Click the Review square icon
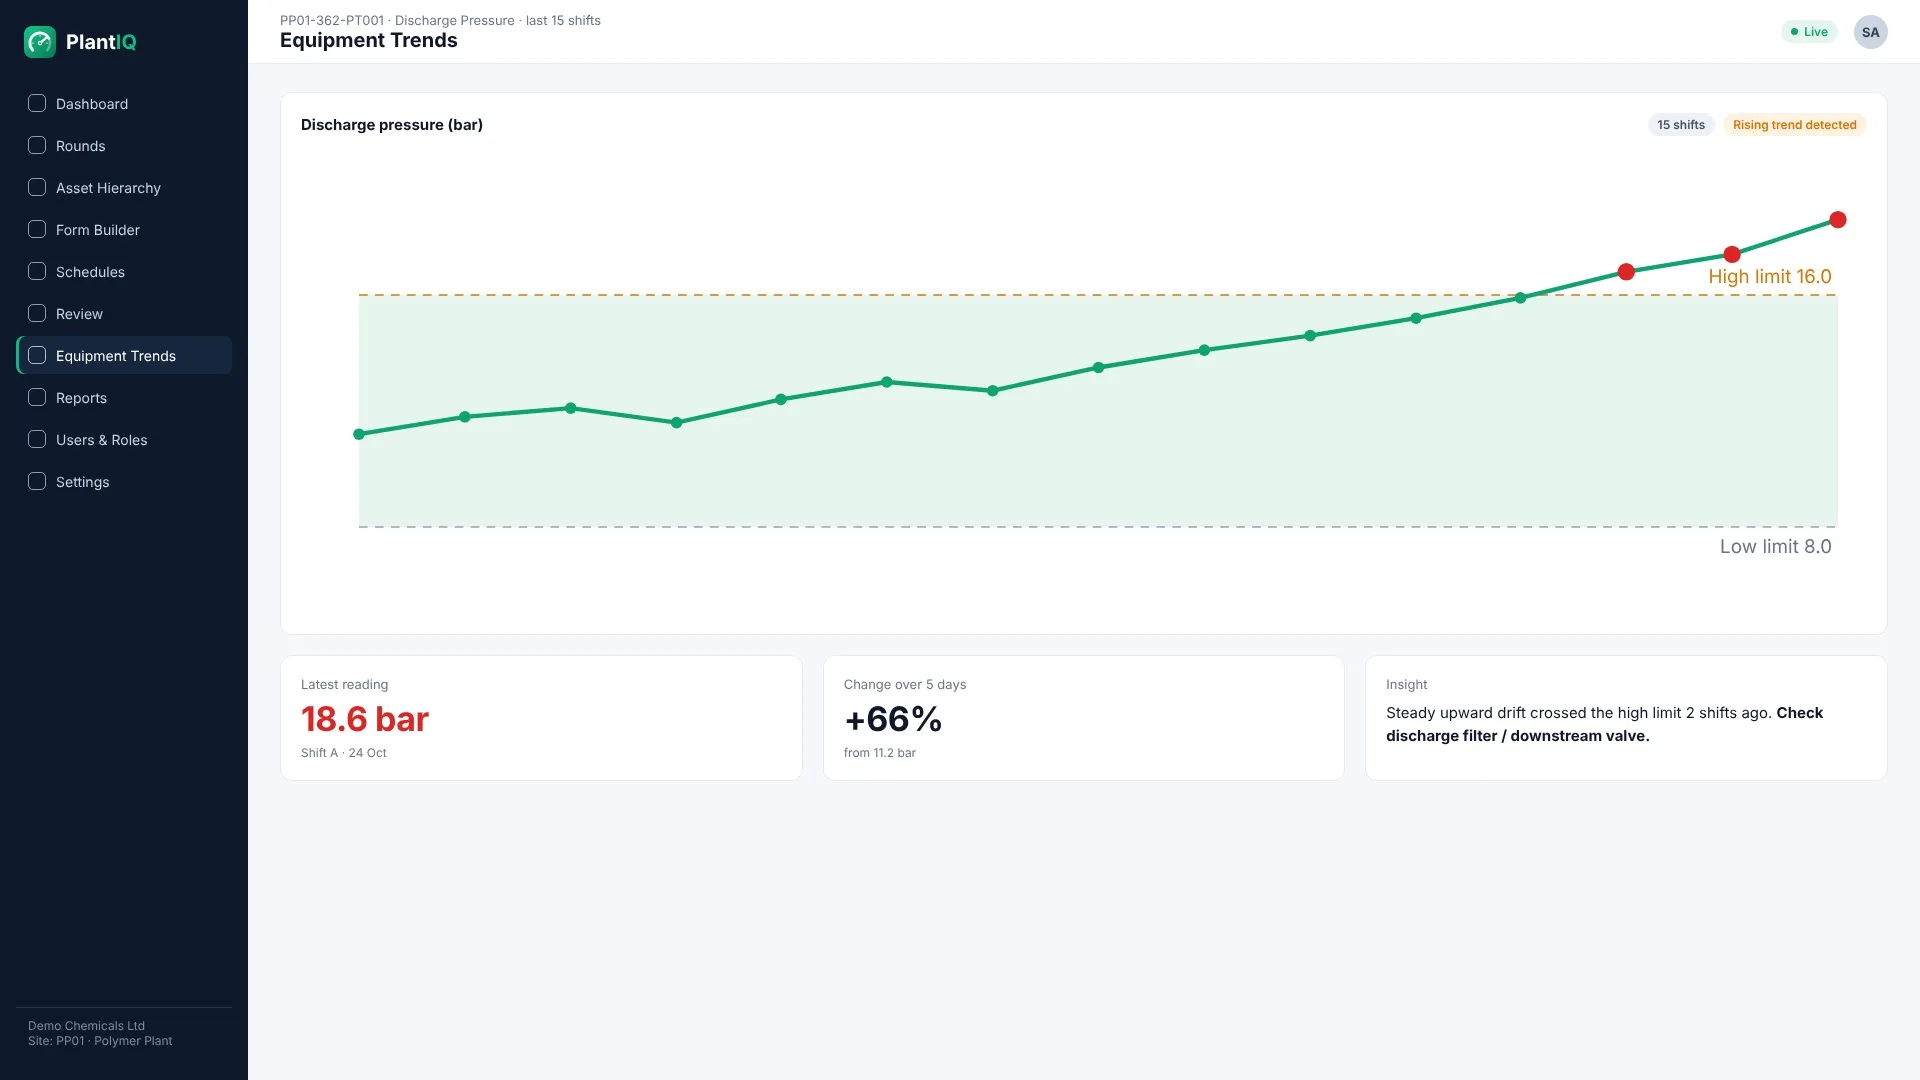1920x1080 pixels. click(x=37, y=313)
